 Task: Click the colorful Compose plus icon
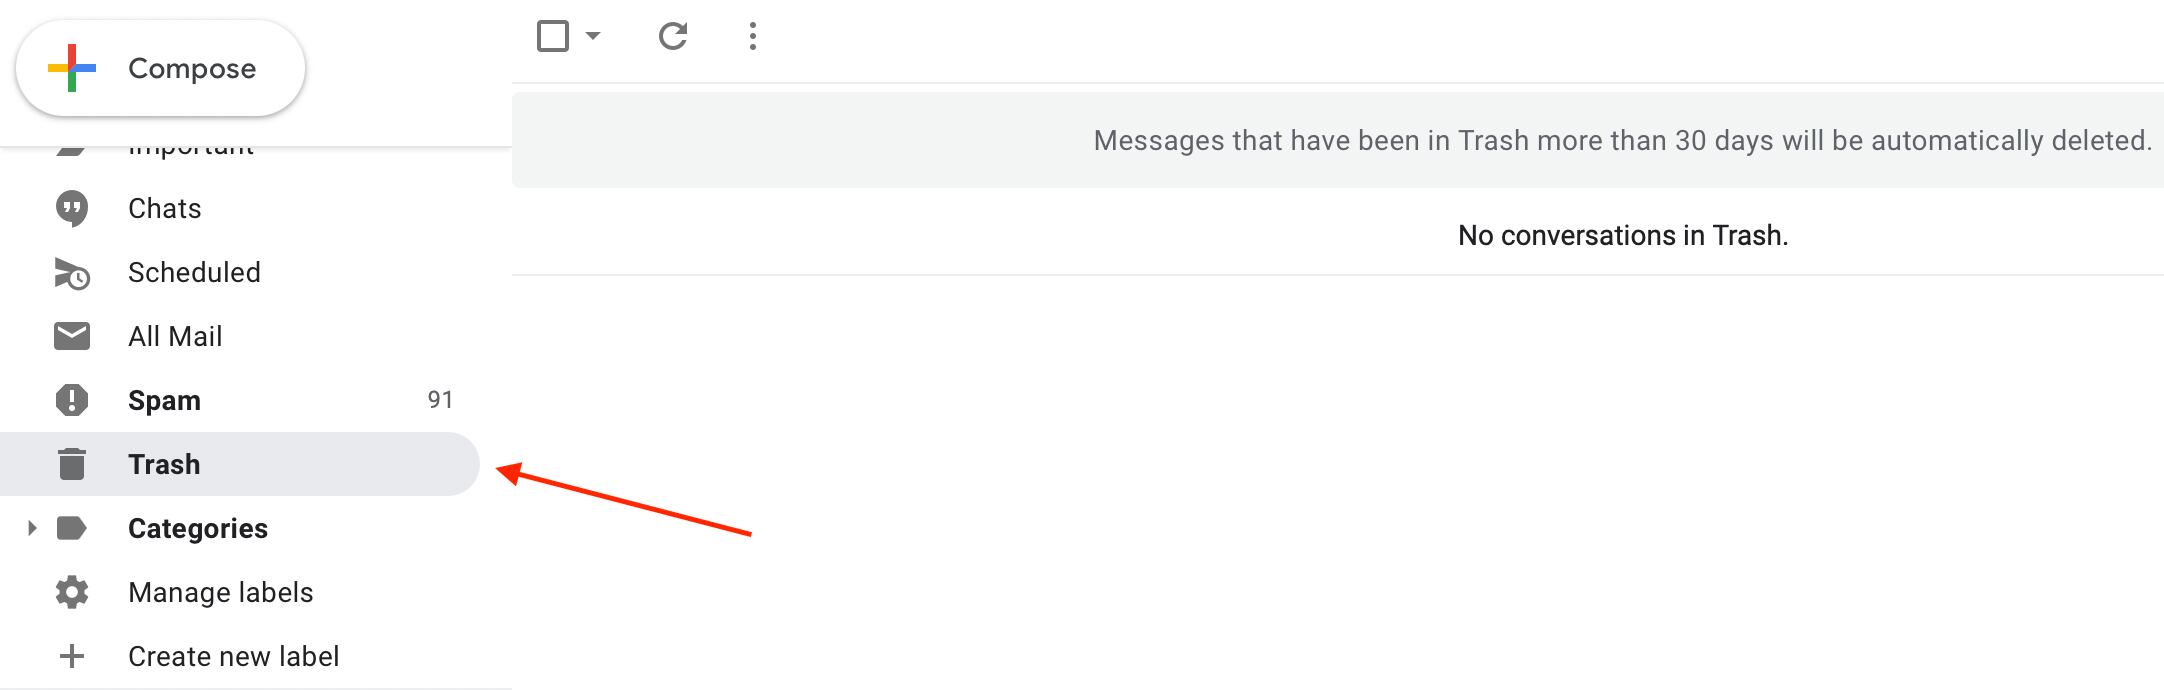[72, 68]
